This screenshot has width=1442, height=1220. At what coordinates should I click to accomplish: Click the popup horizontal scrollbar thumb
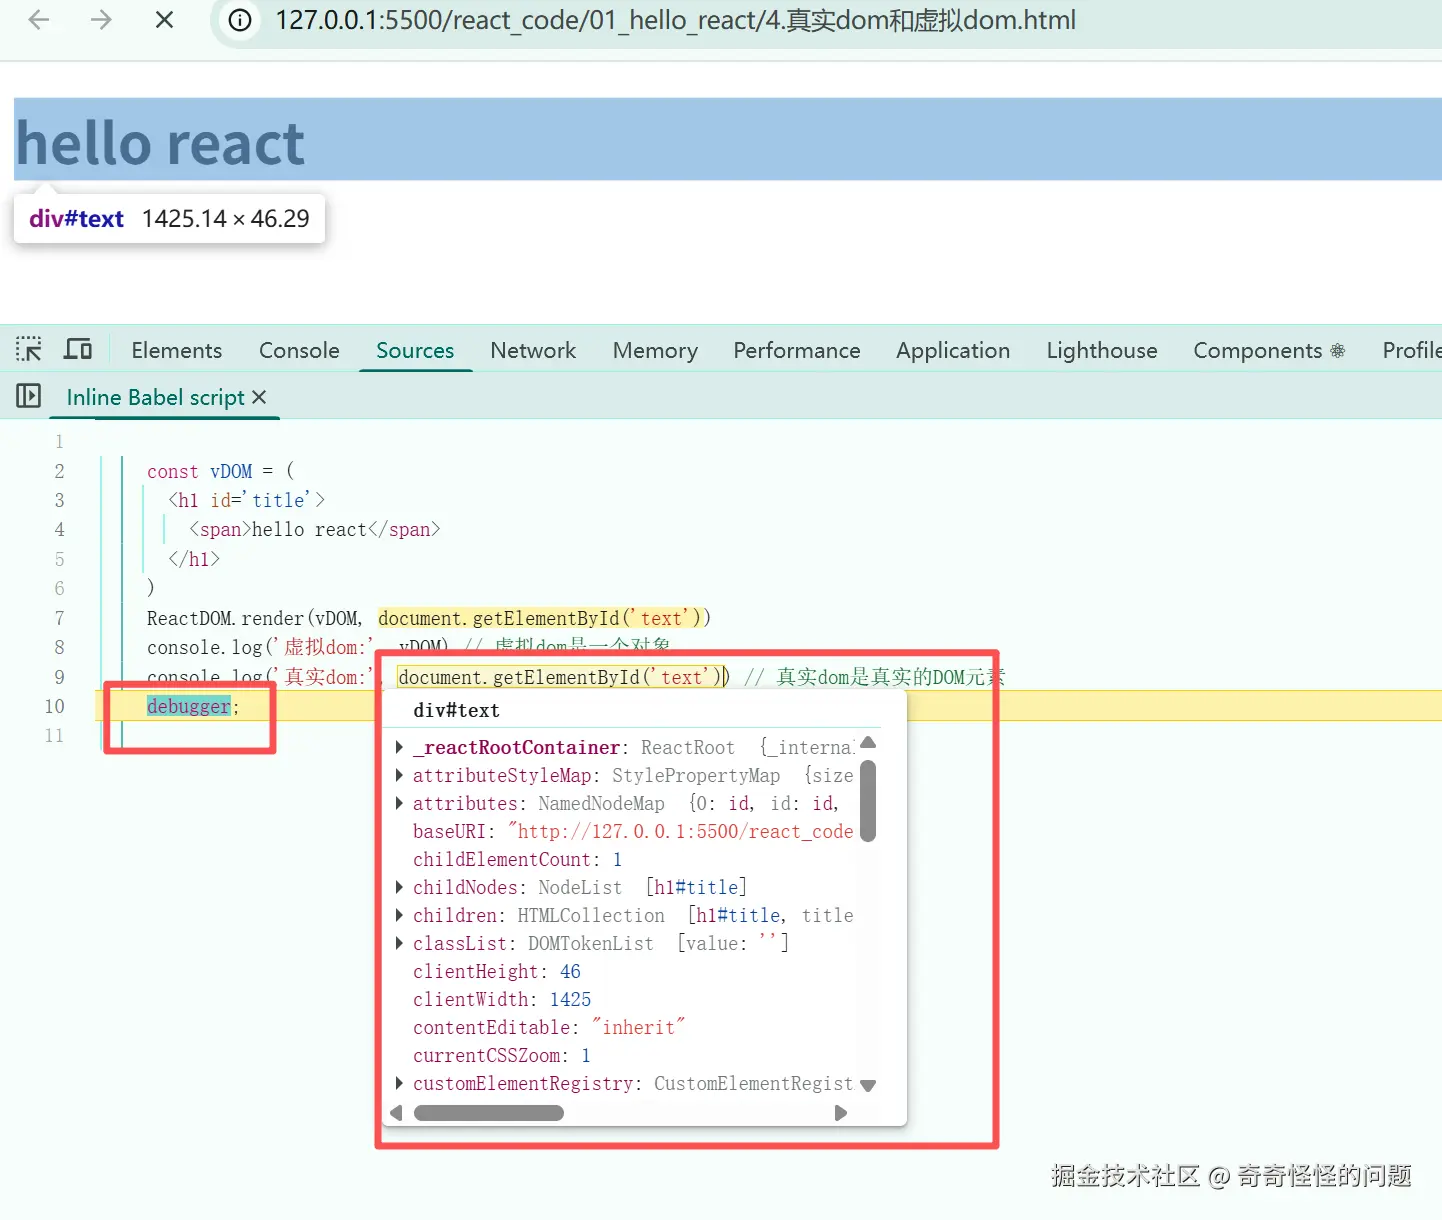click(x=489, y=1113)
